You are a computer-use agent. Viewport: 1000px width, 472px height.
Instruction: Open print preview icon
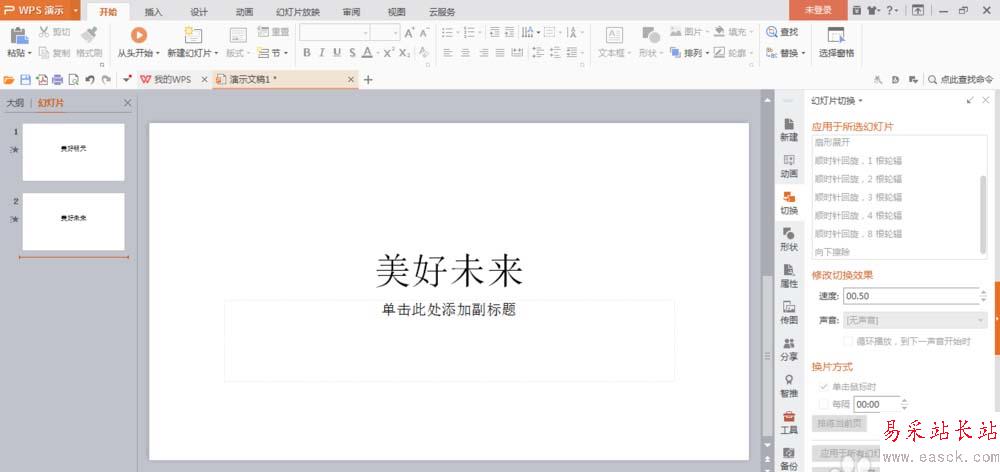click(73, 80)
